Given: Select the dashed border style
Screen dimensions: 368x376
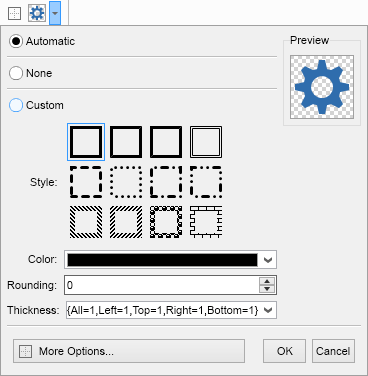Looking at the screenshot, I should pyautogui.click(x=86, y=182).
